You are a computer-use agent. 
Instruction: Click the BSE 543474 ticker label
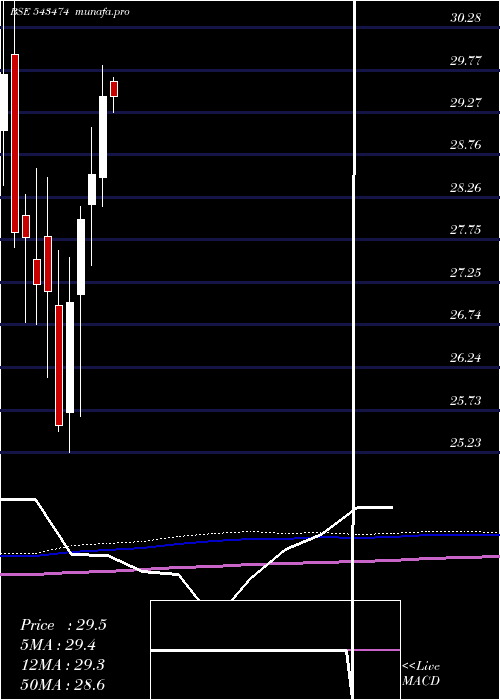(40, 12)
